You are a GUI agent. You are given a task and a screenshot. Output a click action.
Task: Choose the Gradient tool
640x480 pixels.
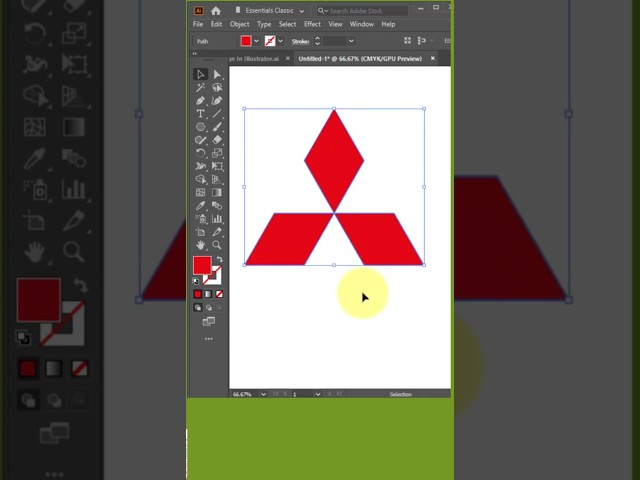point(217,192)
